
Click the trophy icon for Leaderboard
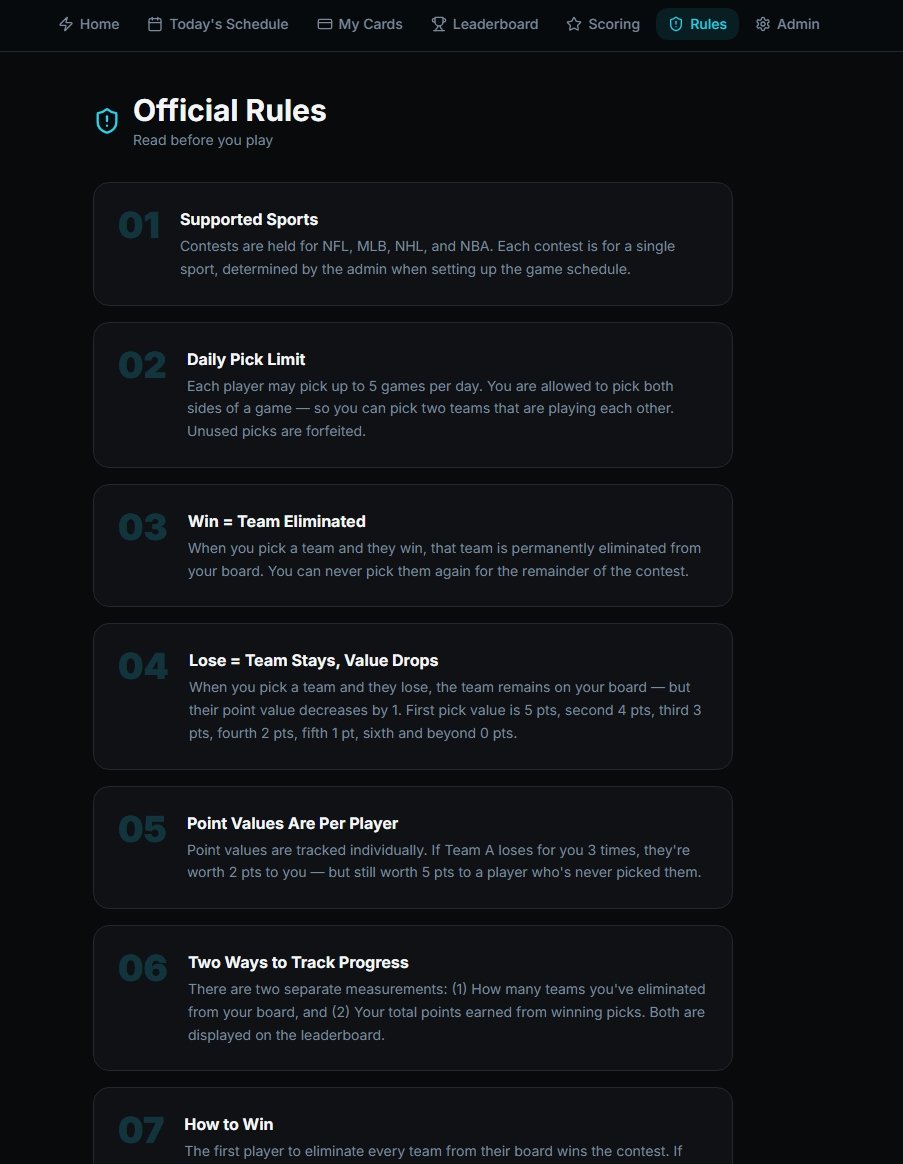439,24
